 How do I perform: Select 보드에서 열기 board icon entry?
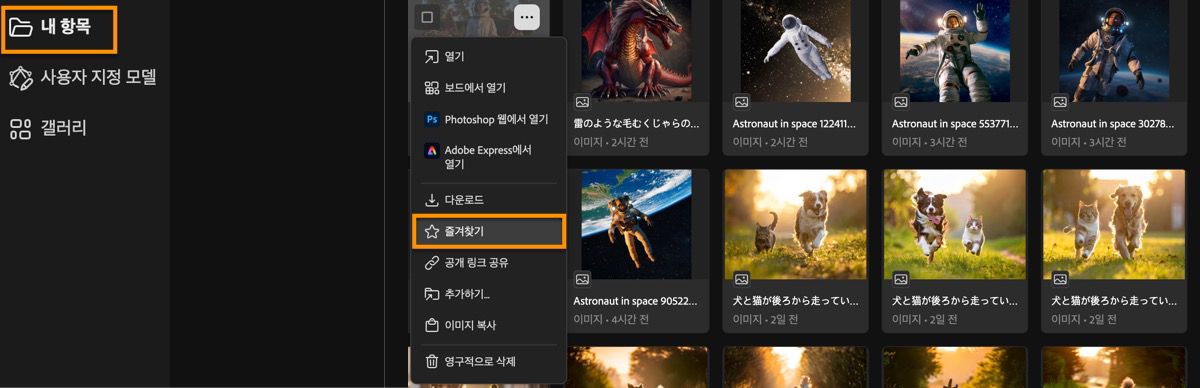pos(489,87)
